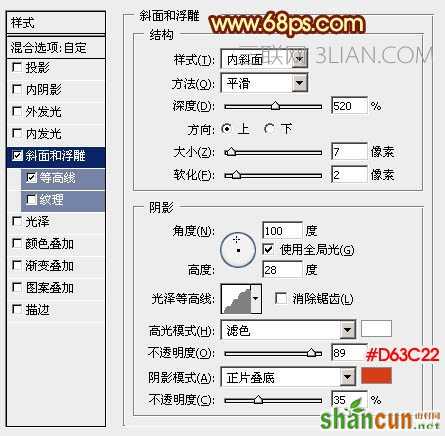The image size is (445, 436).
Task: Click the gloss contour curve thumbnail
Action: coord(236,299)
